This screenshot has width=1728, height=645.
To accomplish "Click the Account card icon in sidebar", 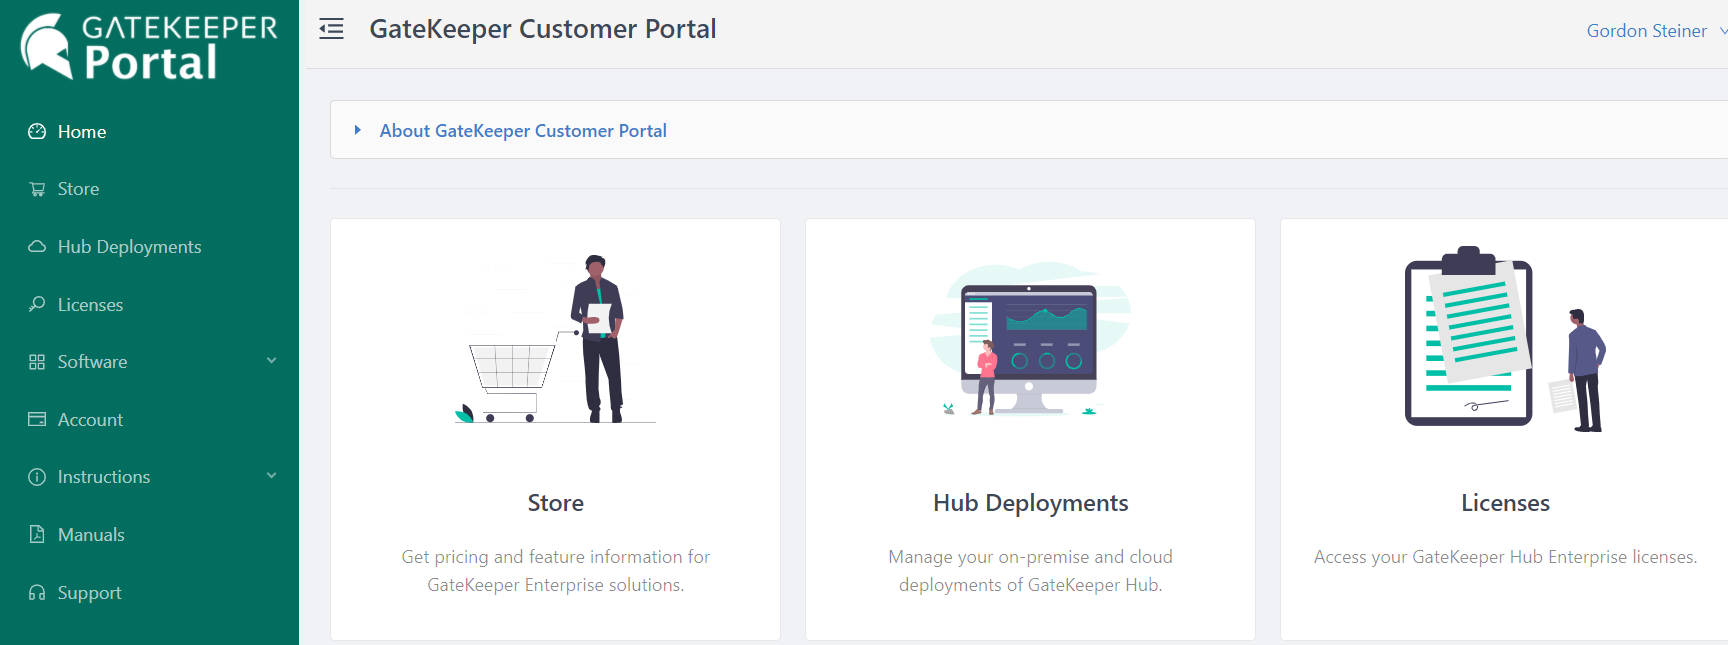I will pyautogui.click(x=37, y=420).
